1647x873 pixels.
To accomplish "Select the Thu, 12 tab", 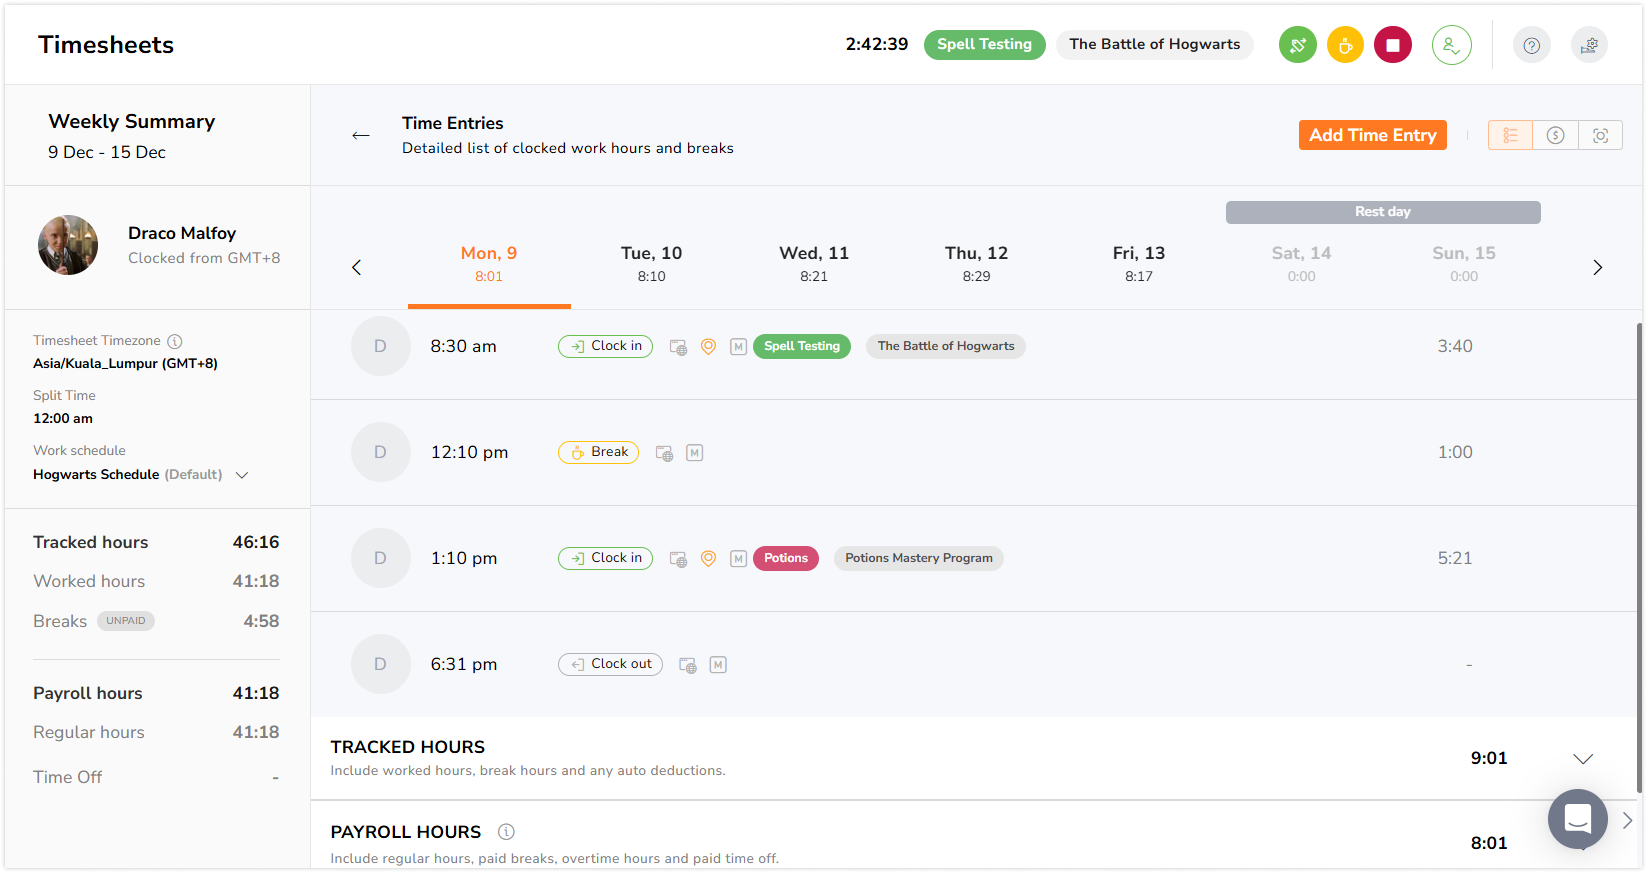I will pos(976,264).
